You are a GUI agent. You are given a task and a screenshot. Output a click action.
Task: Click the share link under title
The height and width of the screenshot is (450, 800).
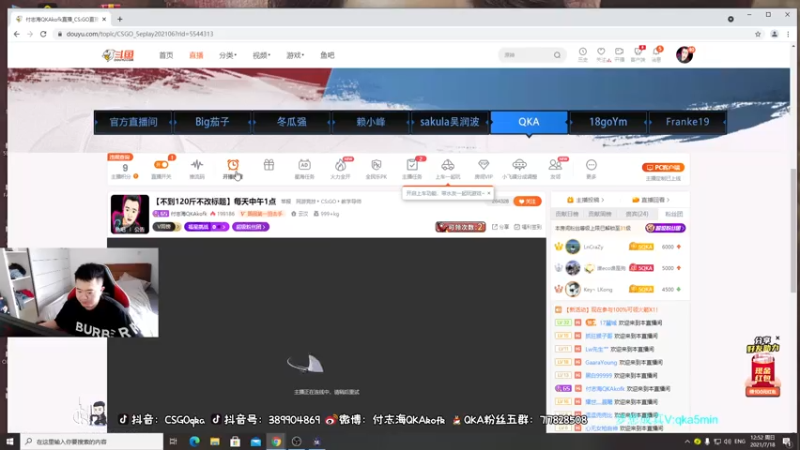pyautogui.click(x=501, y=227)
